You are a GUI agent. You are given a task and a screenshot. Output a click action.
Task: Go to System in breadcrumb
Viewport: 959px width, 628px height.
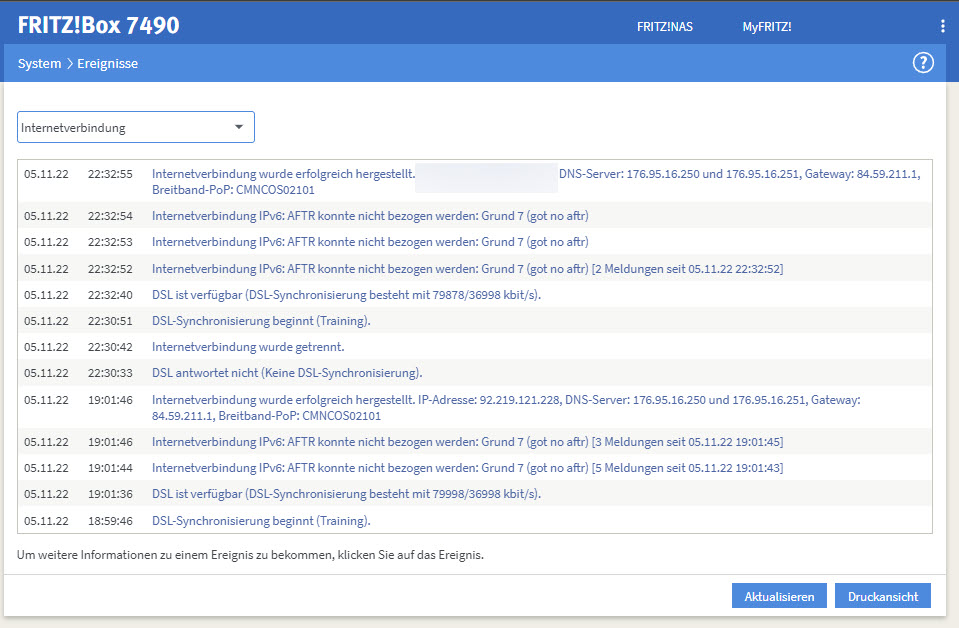(39, 64)
